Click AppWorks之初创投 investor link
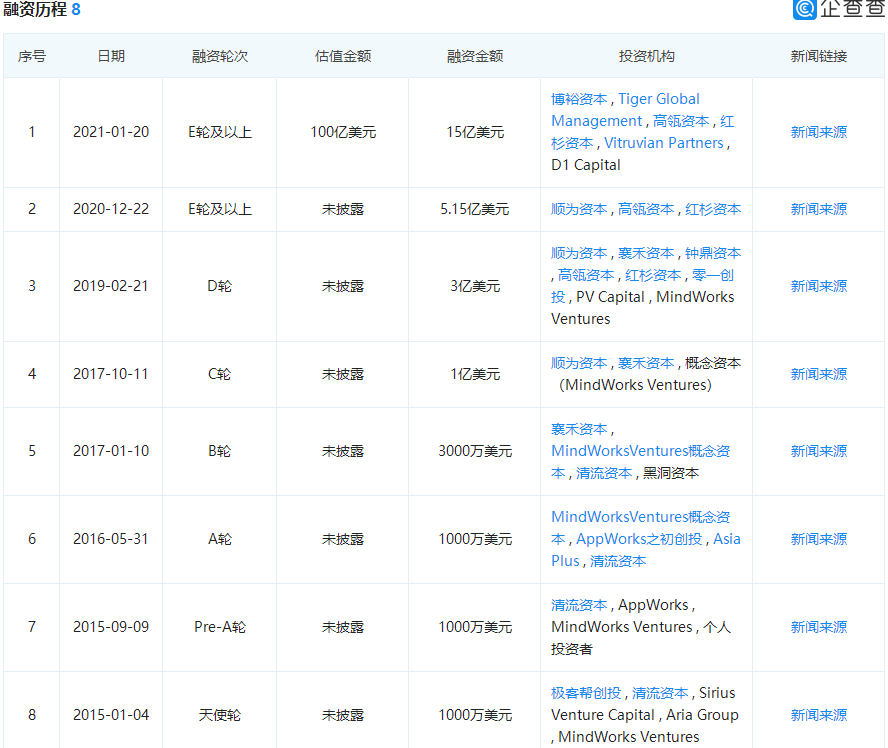The image size is (888, 748). point(640,539)
